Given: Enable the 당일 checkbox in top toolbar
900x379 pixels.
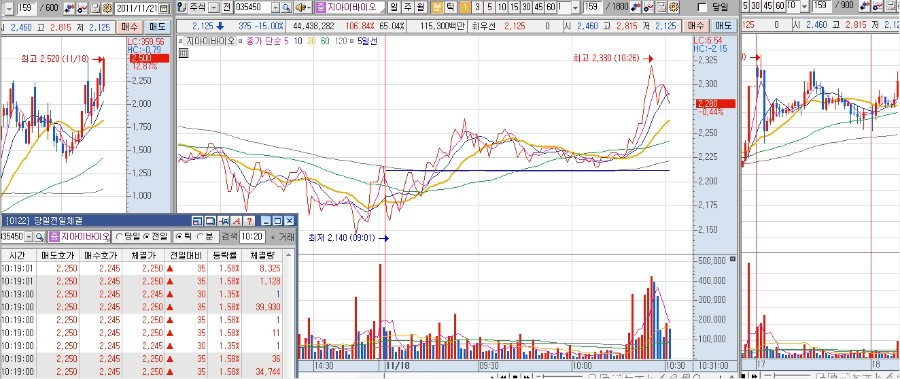Looking at the screenshot, I should [x=702, y=8].
